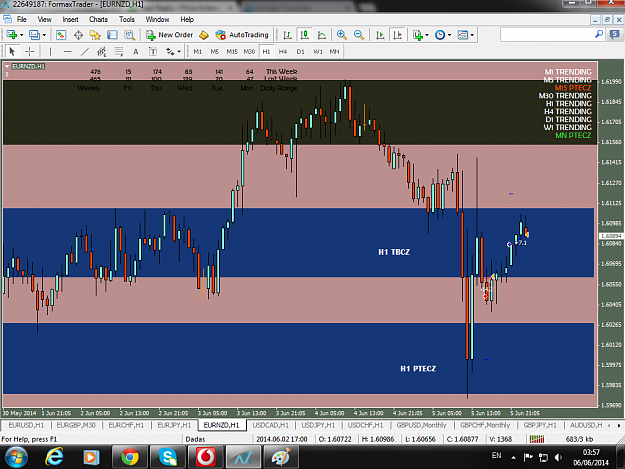
Task: Switch the chart to bar chart
Action: pyautogui.click(x=287, y=35)
